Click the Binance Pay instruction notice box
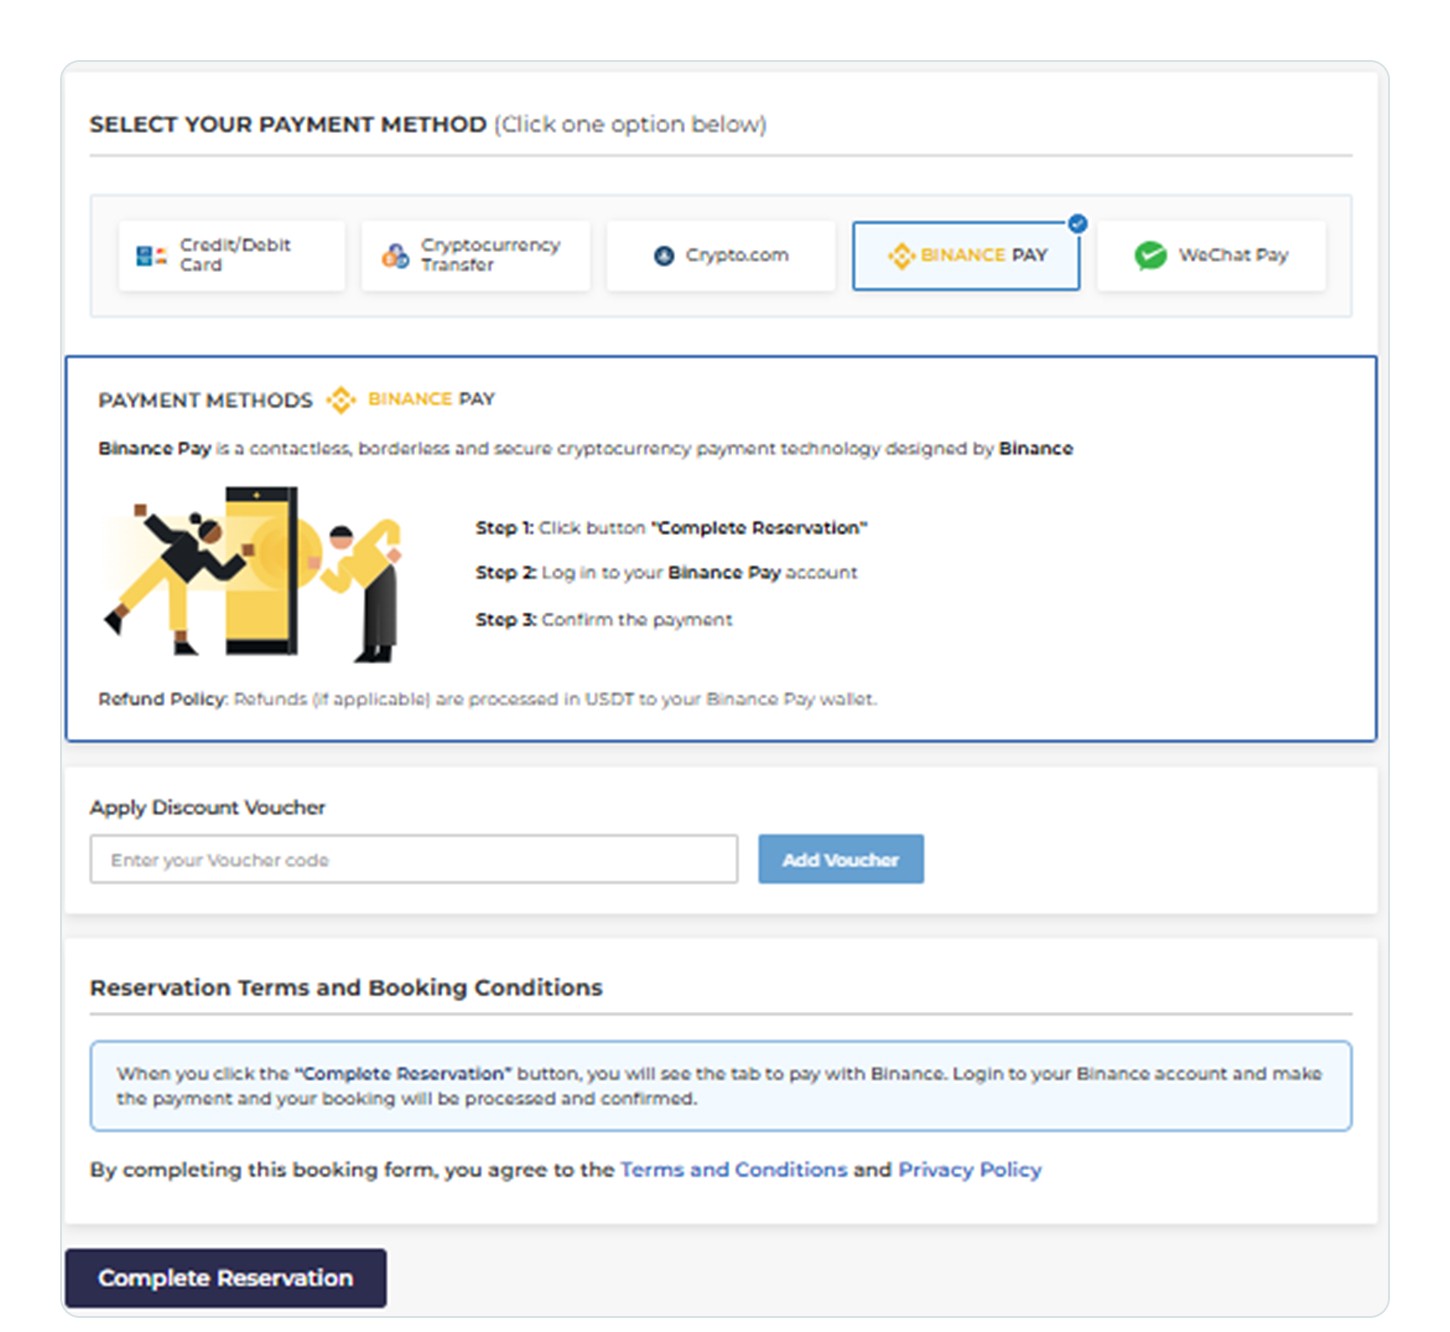Image resolution: width=1450 pixels, height=1332 pixels. point(721,1086)
